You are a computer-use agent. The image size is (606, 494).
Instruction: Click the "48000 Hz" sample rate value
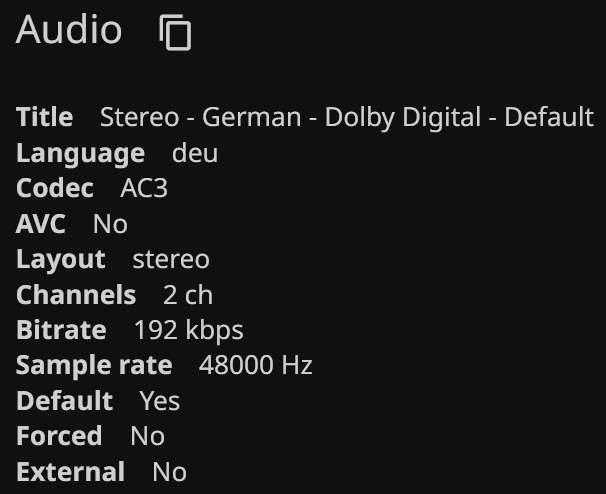coord(256,366)
